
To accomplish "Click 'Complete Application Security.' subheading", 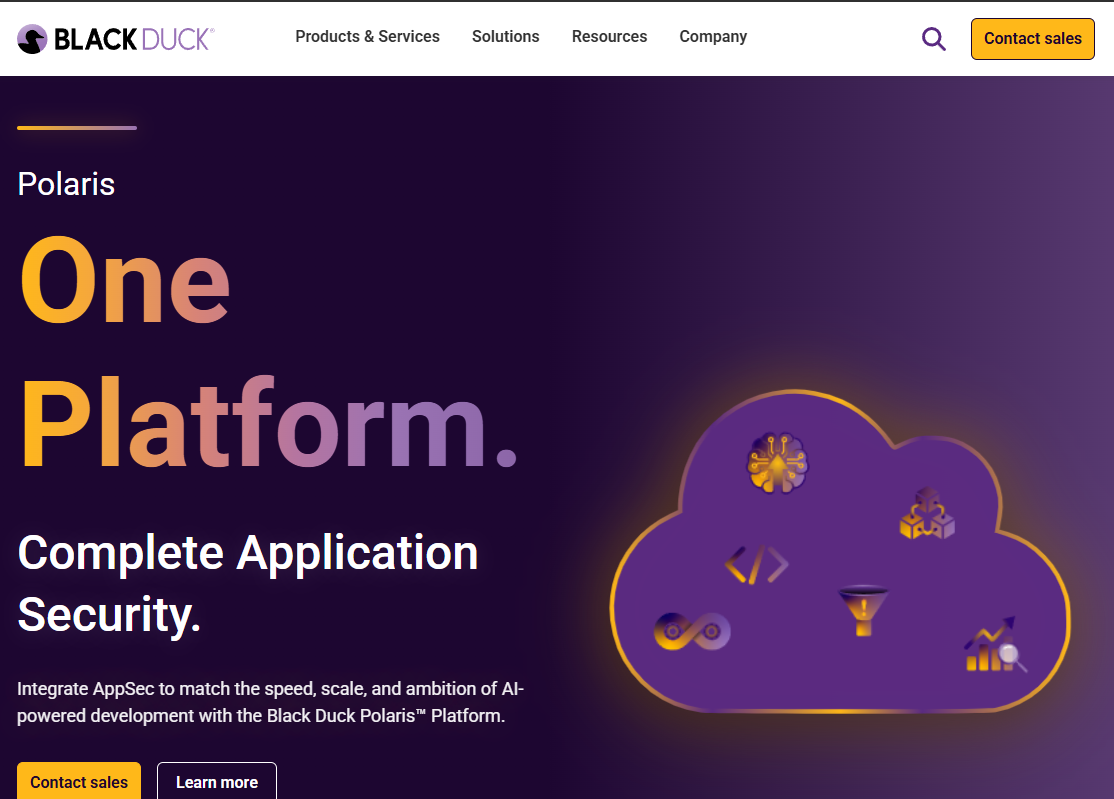I will pos(248,583).
